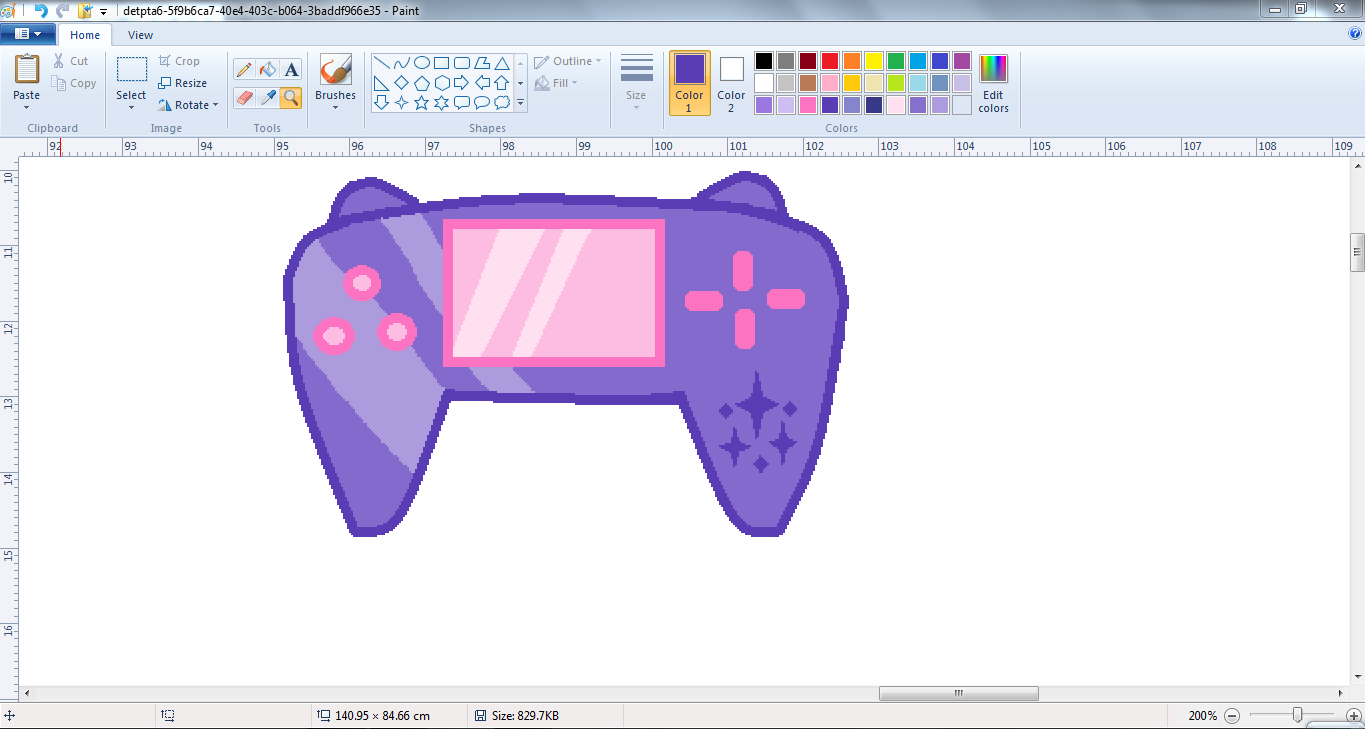Click the Undo arrow in title bar
This screenshot has height=729, width=1365.
[x=41, y=10]
